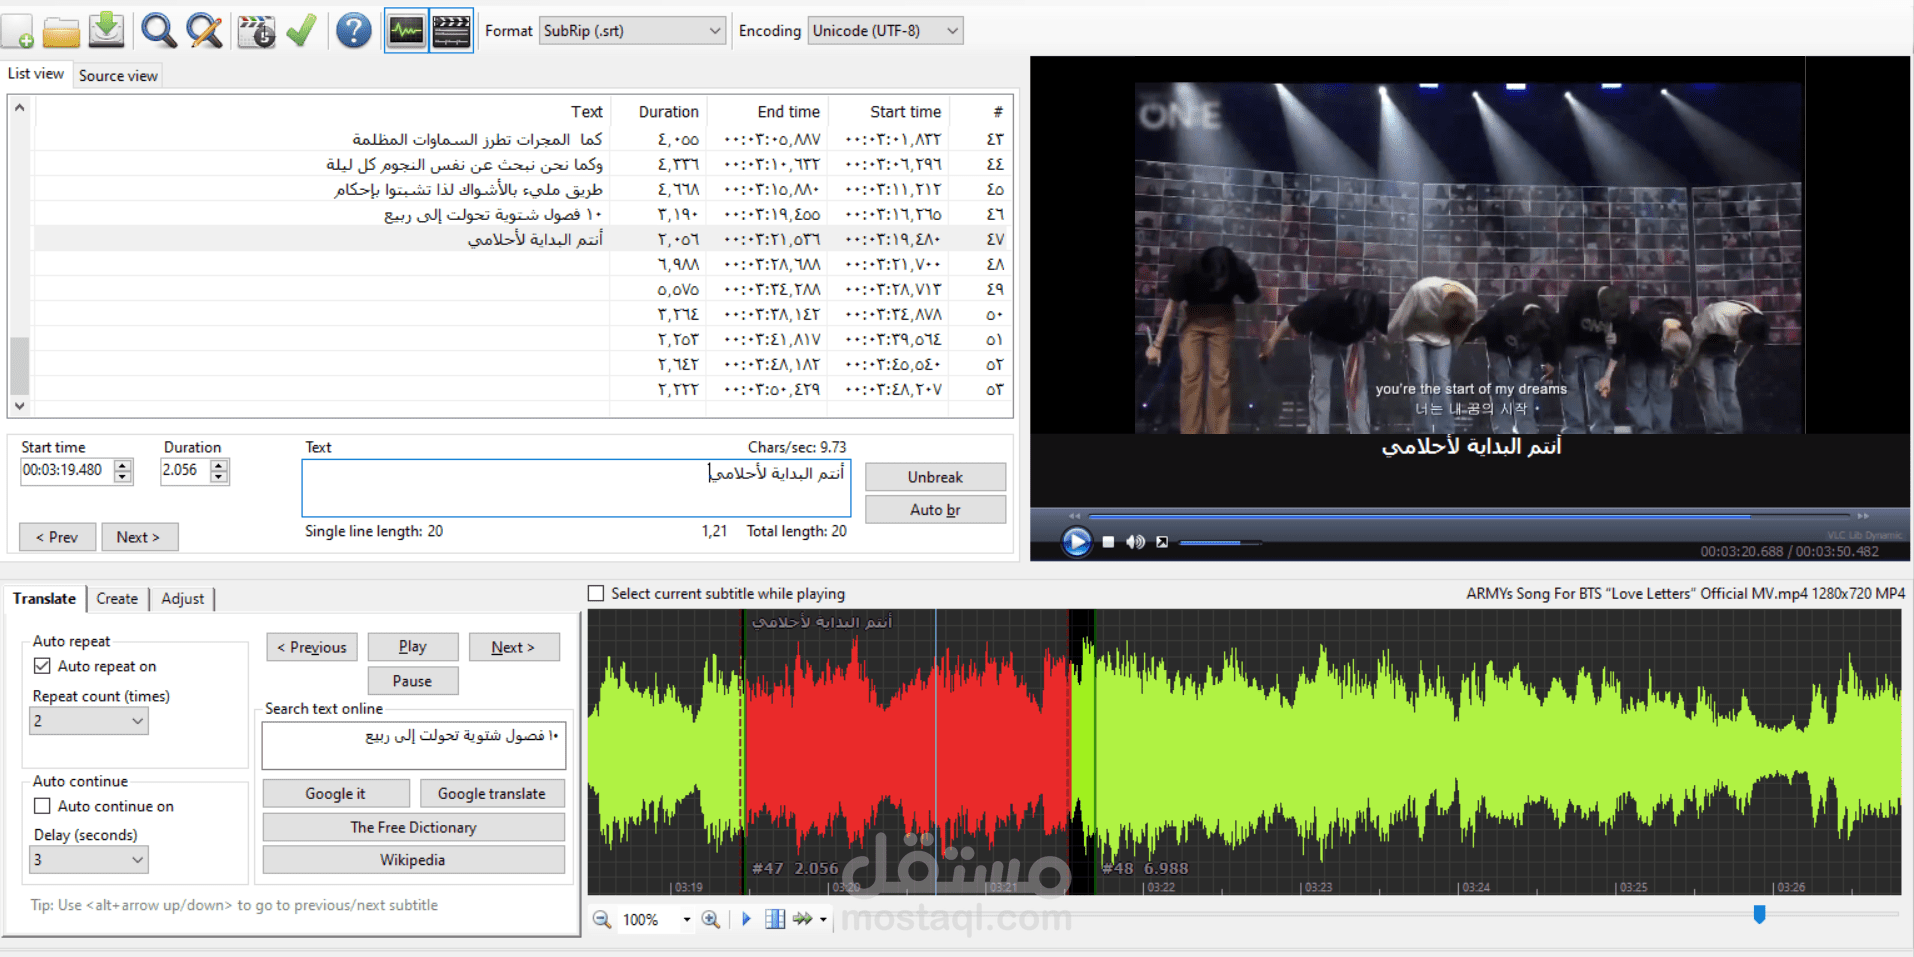Screen dimensions: 1914x957
Task: Enable Auto repeat on checkbox
Action: tap(42, 666)
